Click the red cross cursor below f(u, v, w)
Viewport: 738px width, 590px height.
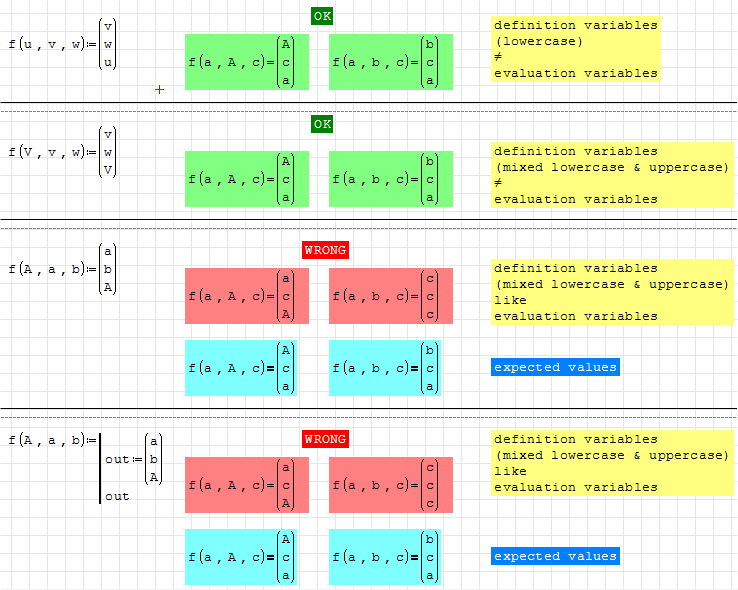[159, 89]
